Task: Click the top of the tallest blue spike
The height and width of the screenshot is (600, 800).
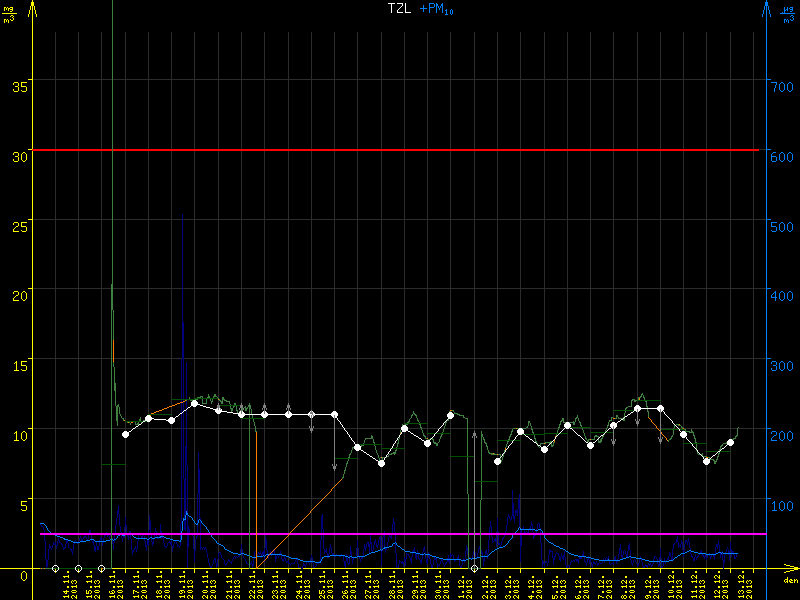Action: pos(182,215)
